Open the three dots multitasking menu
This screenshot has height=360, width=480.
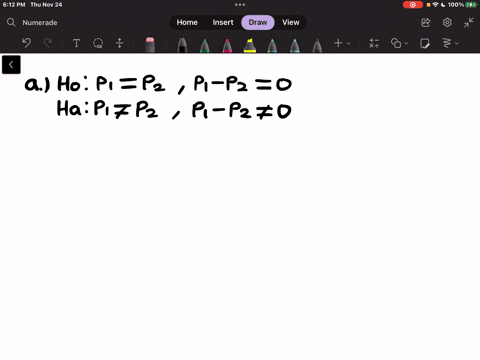[240, 5]
